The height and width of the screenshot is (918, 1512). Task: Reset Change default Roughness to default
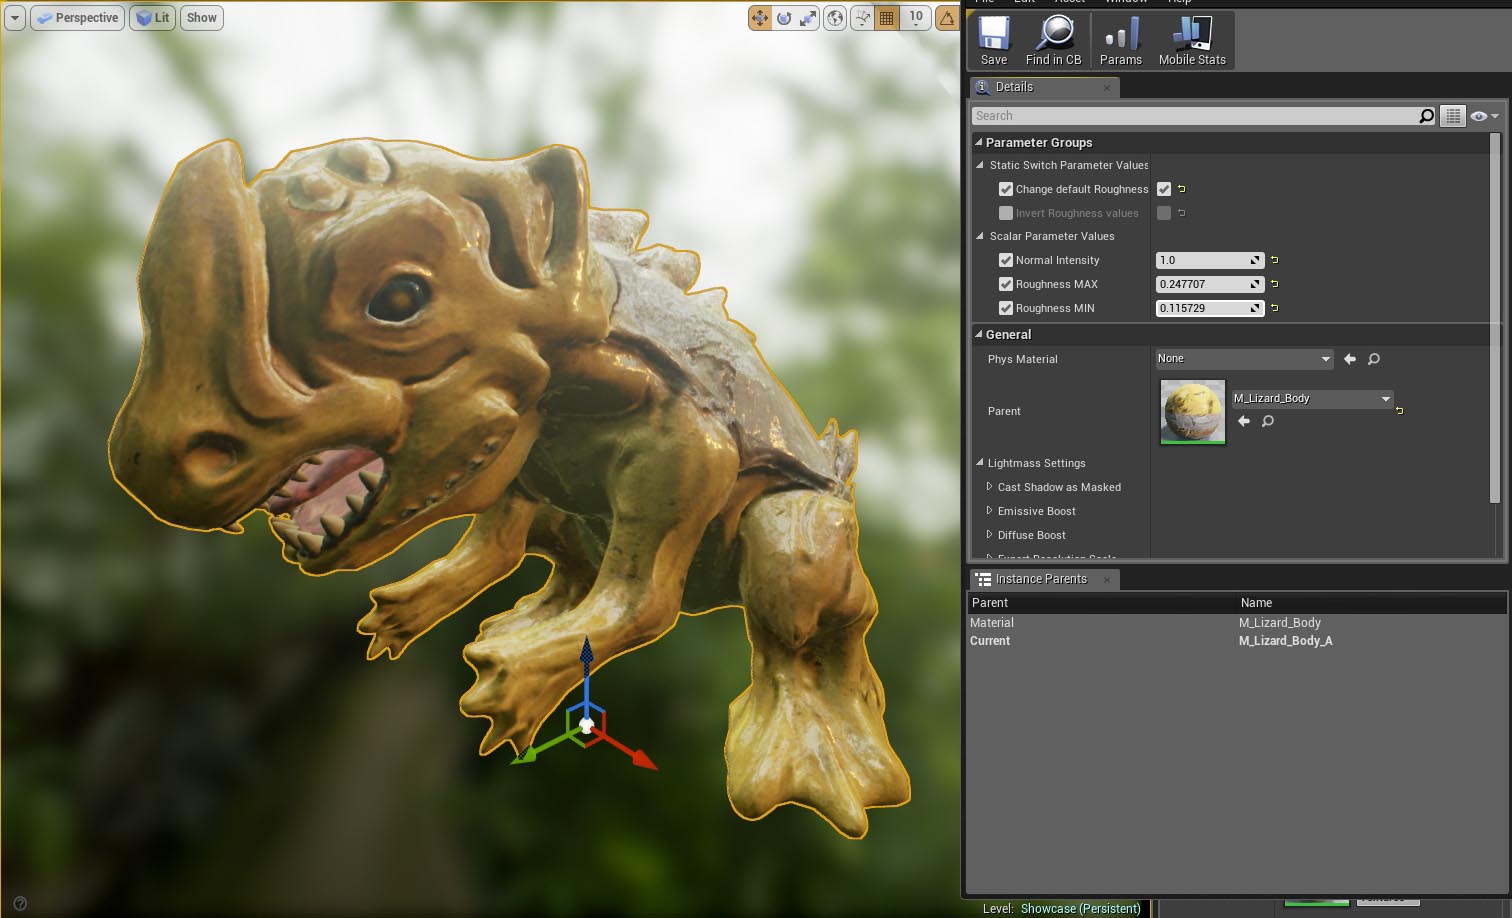1181,189
